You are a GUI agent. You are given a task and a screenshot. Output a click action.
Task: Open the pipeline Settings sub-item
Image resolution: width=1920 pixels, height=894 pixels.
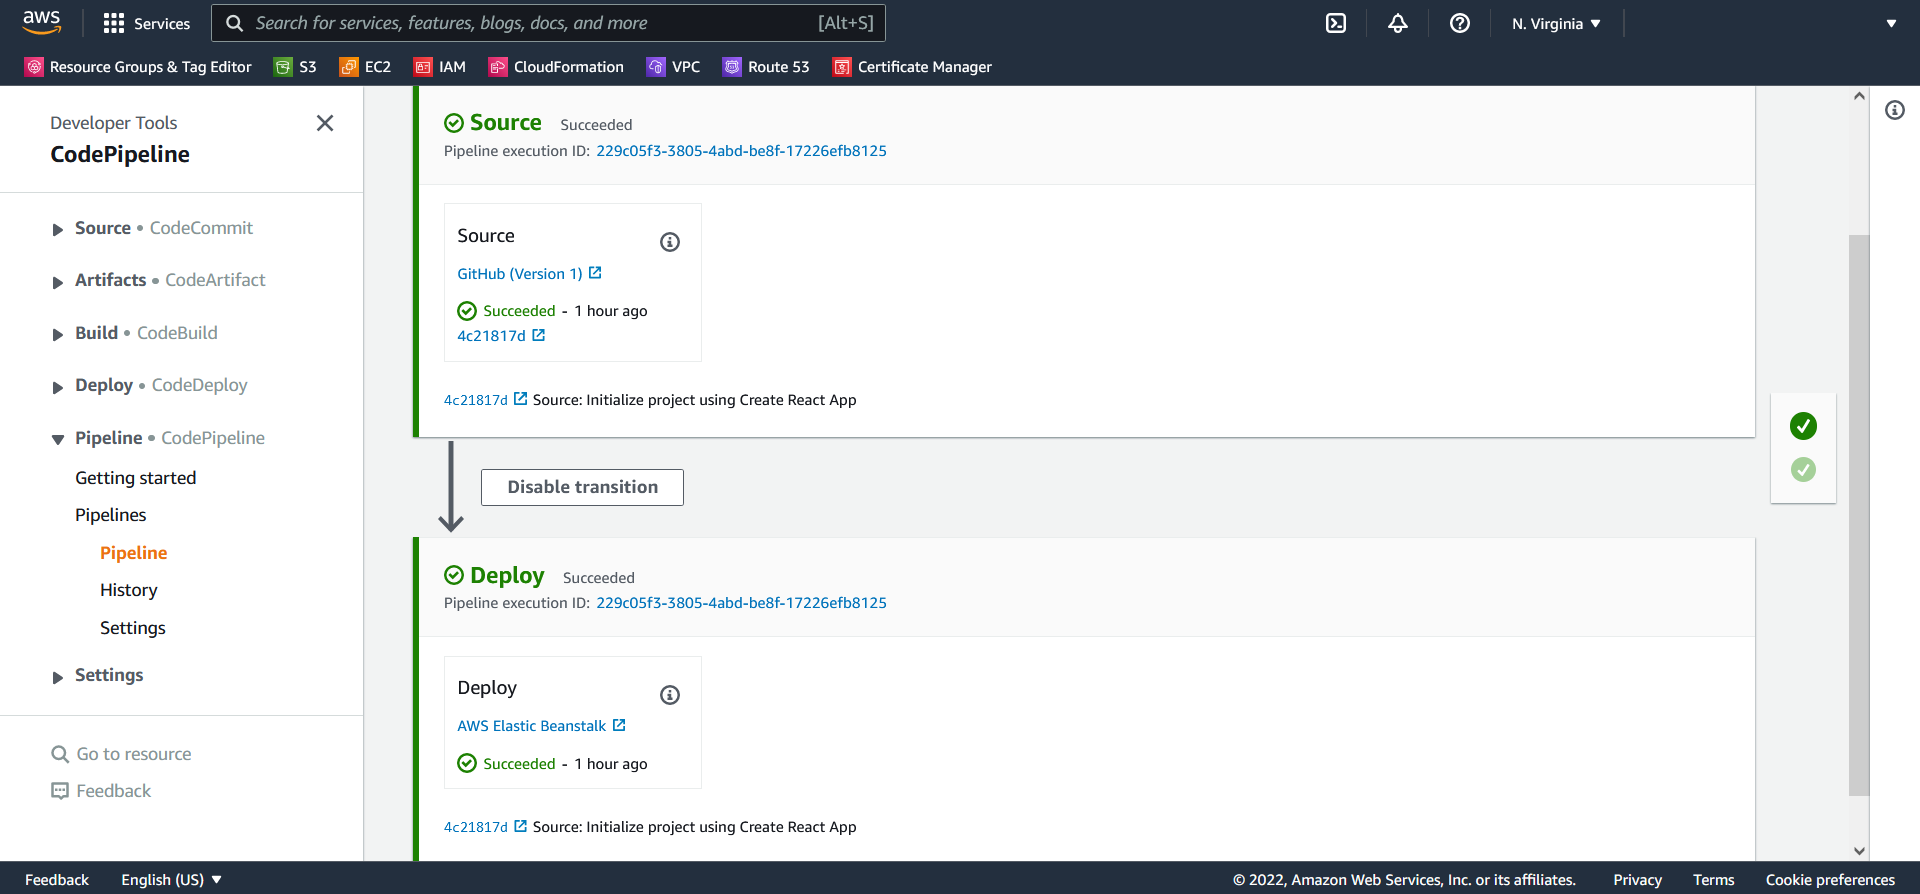coord(133,628)
